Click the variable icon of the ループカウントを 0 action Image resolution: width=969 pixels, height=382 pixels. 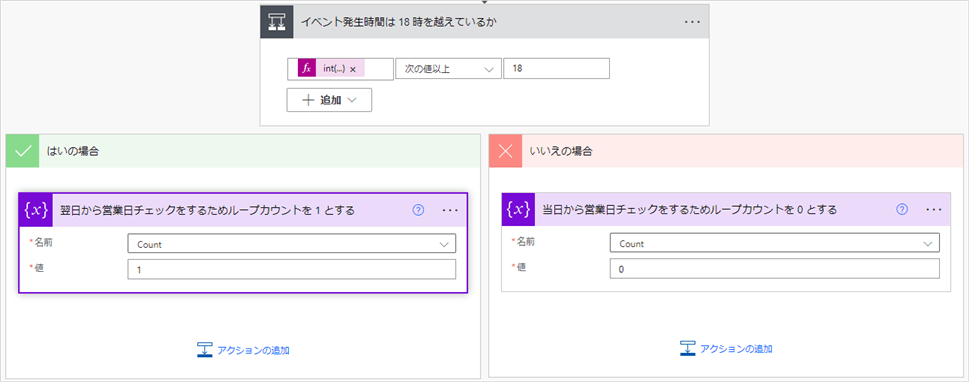tap(518, 210)
